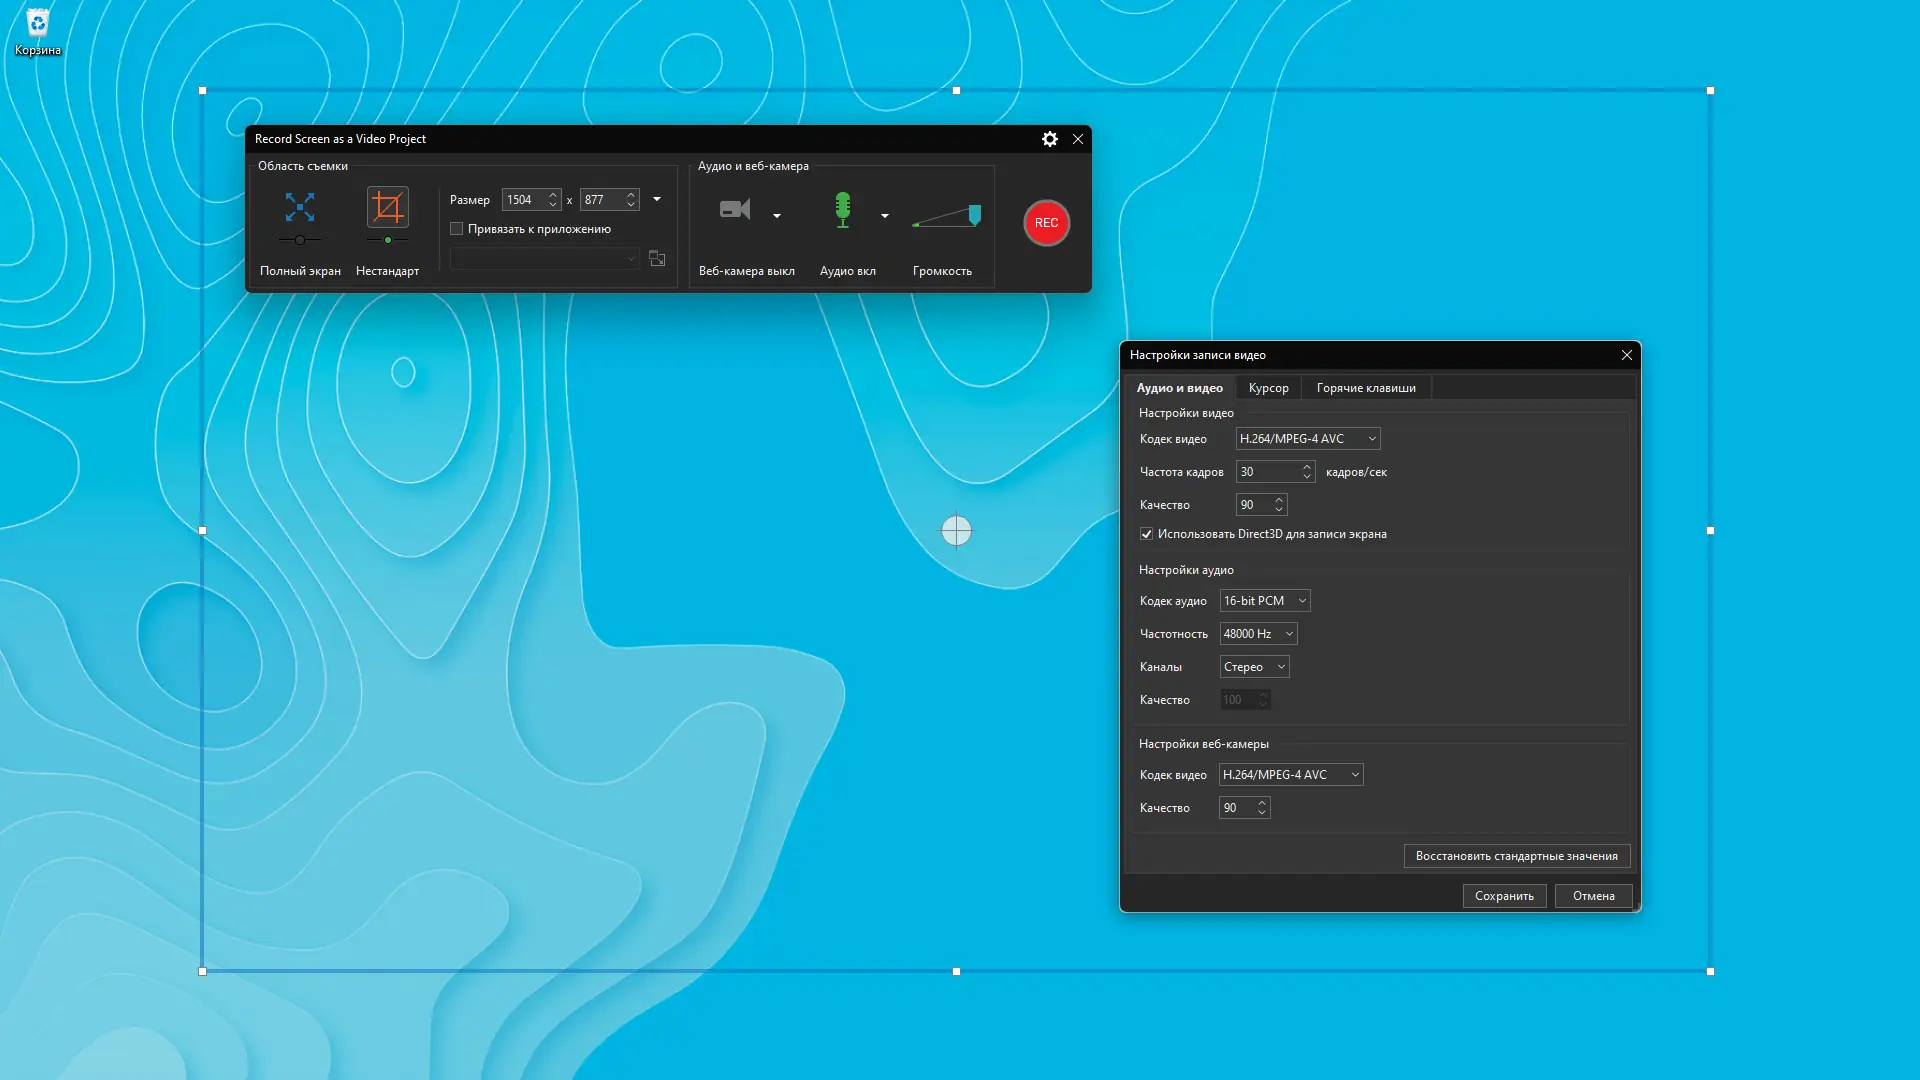Click the webcam camera icon
This screenshot has height=1080, width=1920.
(x=735, y=209)
